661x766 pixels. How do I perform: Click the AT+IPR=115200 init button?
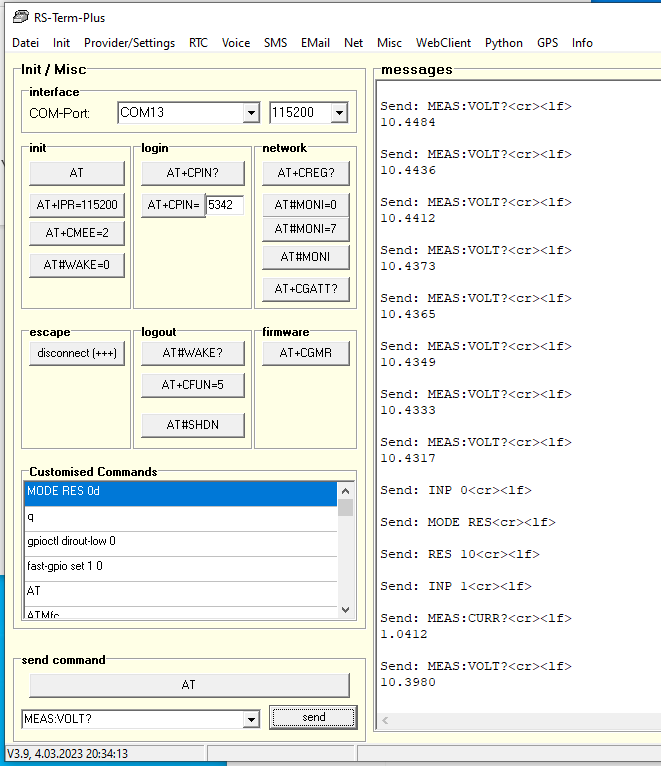pos(77,205)
